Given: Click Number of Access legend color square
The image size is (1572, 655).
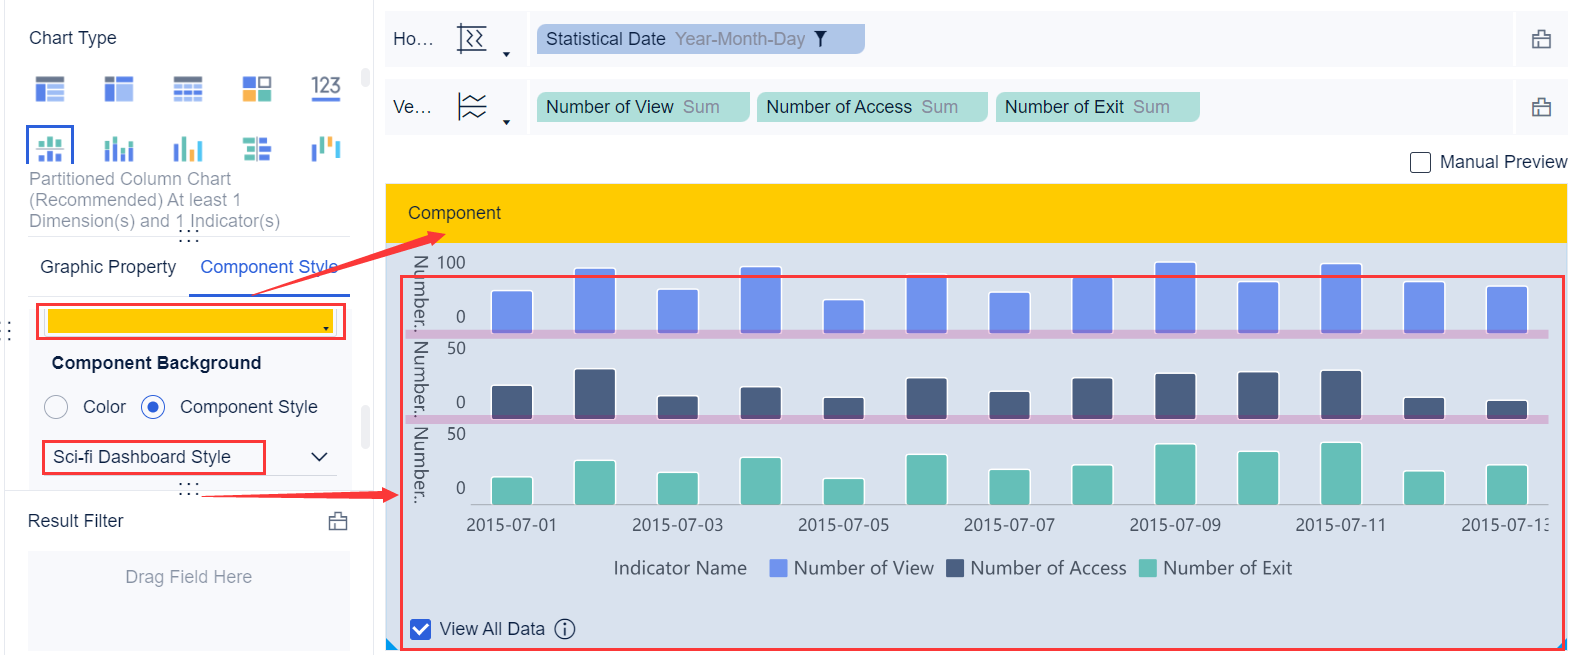Looking at the screenshot, I should tap(955, 568).
